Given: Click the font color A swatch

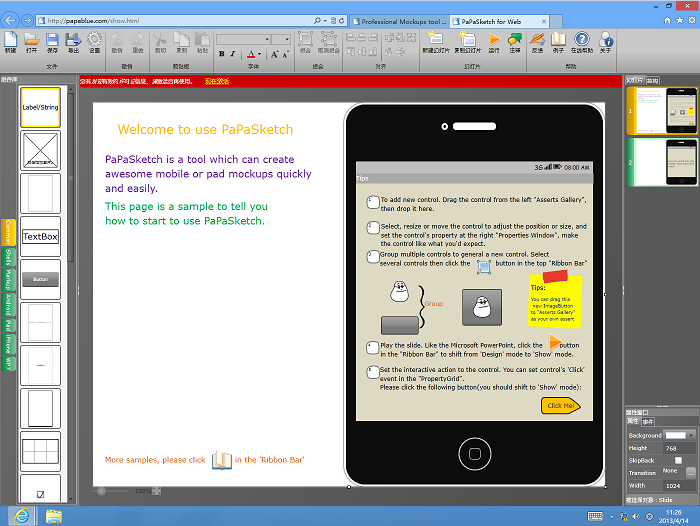Looking at the screenshot, I should tap(251, 54).
